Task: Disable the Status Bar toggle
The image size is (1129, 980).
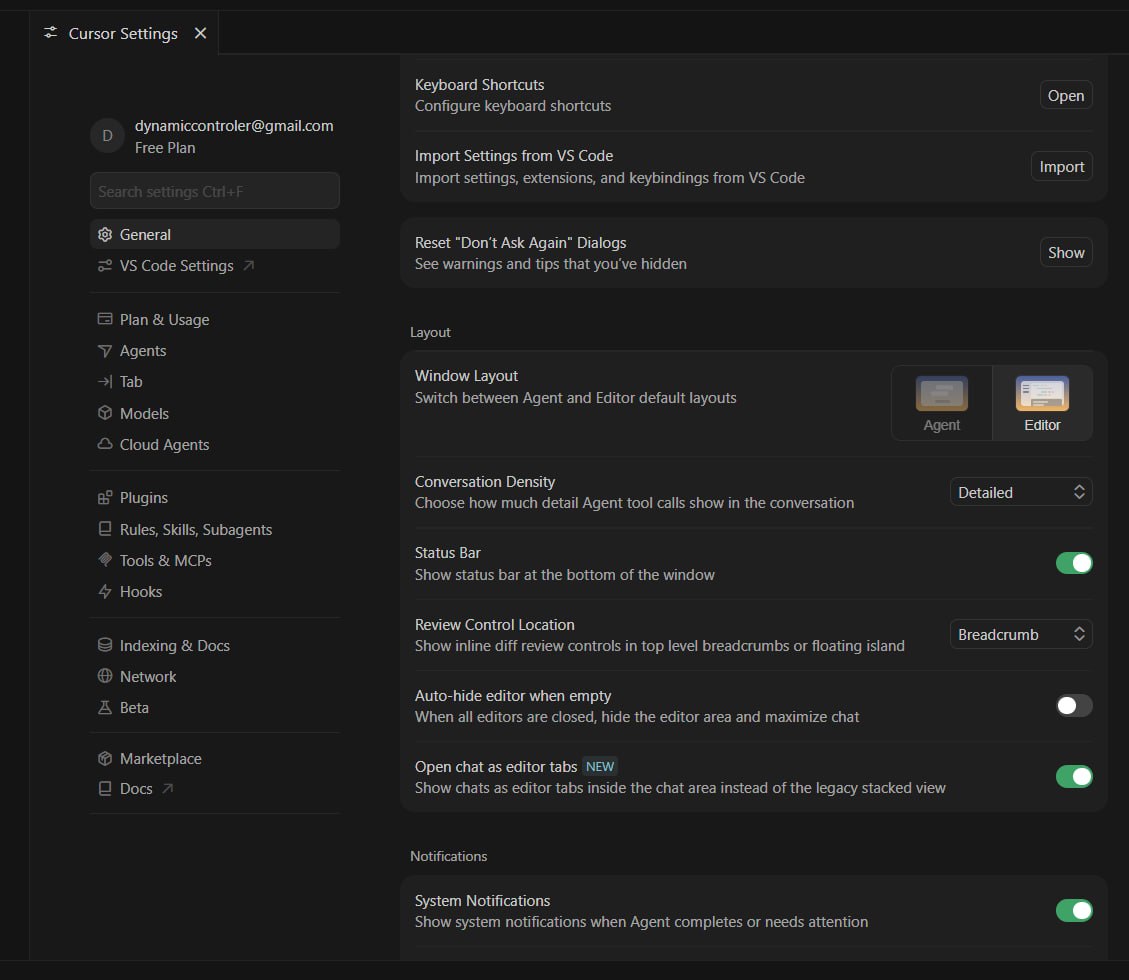Action: tap(1074, 563)
